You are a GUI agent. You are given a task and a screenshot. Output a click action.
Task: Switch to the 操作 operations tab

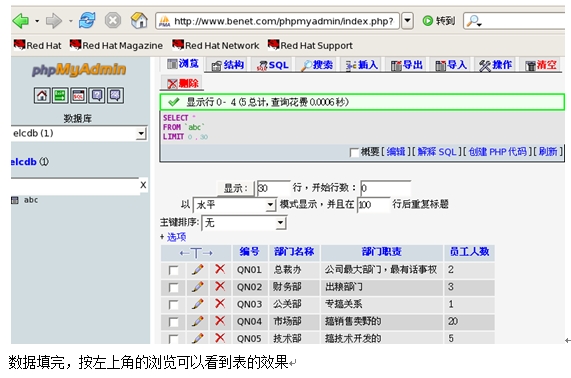click(x=495, y=65)
